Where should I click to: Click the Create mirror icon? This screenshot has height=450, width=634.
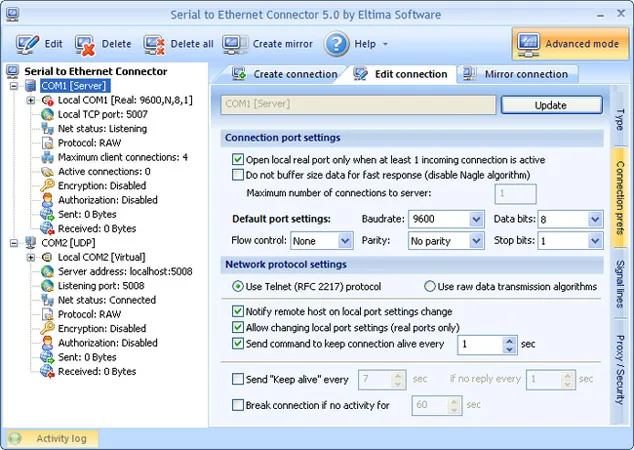tap(235, 44)
